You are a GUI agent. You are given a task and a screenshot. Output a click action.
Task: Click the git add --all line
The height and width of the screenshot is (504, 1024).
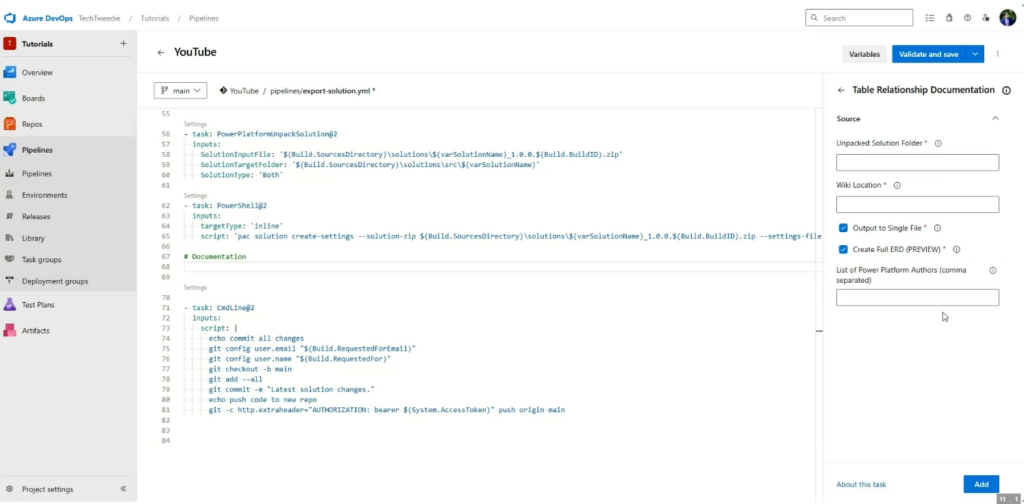pos(235,379)
